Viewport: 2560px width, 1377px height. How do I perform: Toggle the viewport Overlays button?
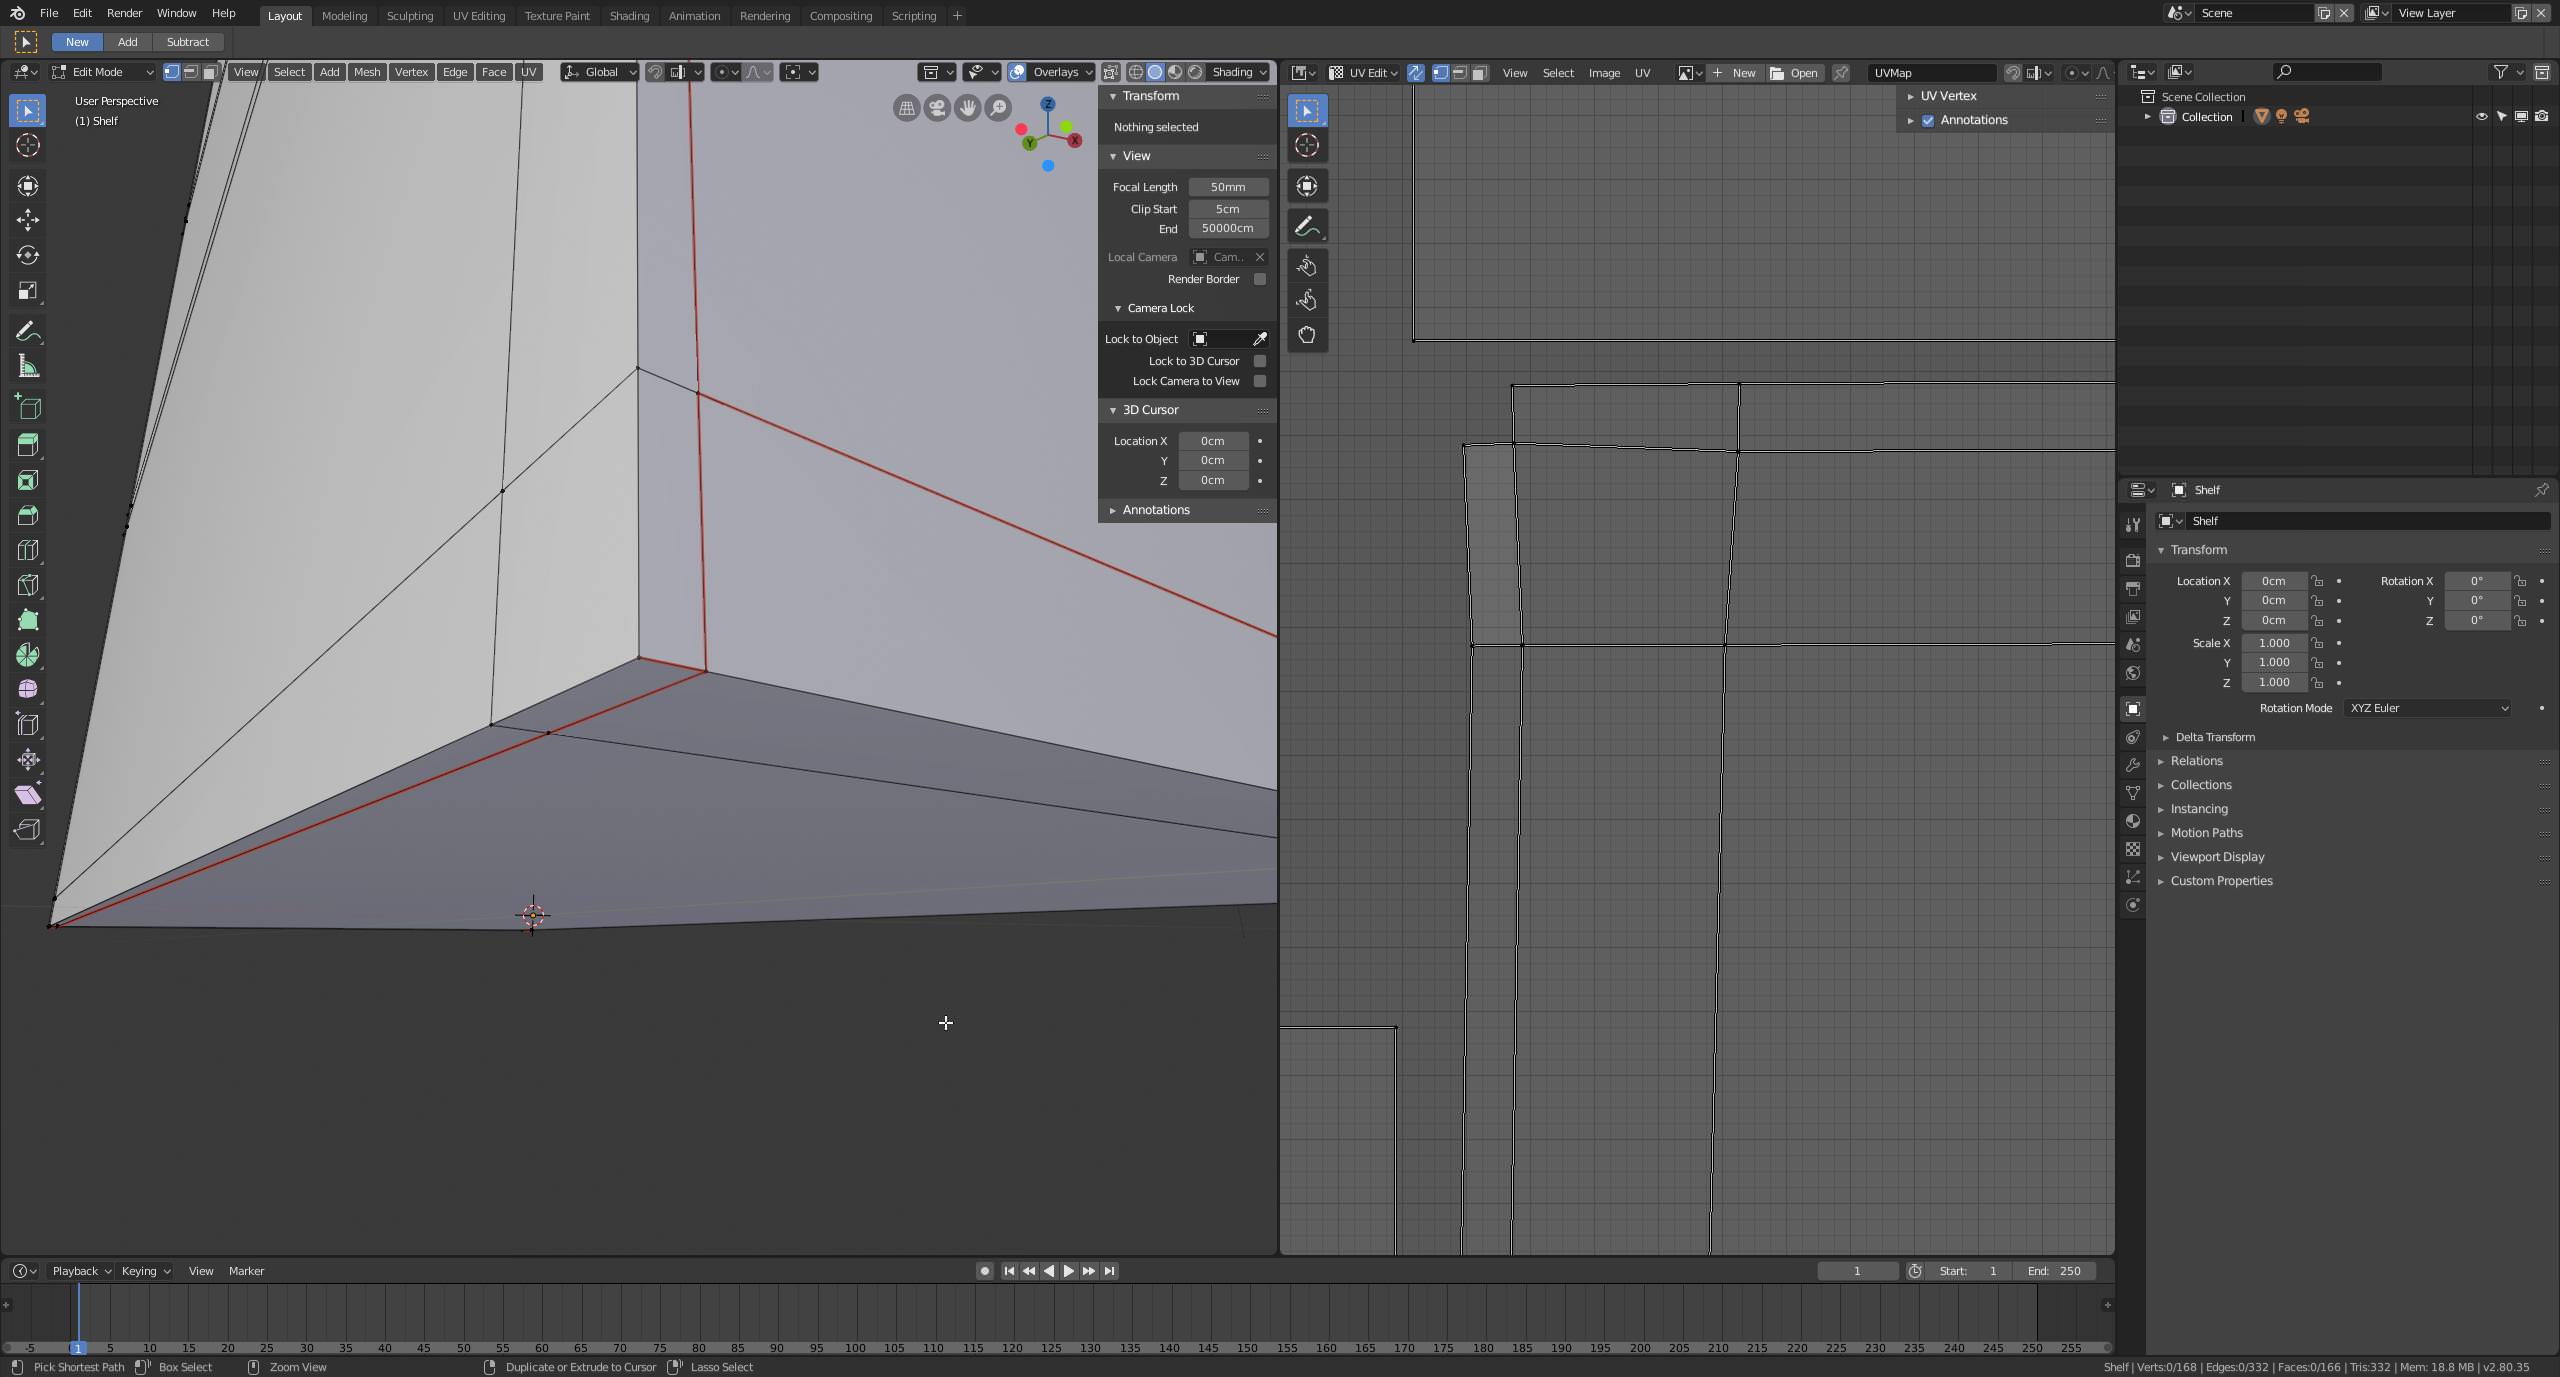[1017, 72]
